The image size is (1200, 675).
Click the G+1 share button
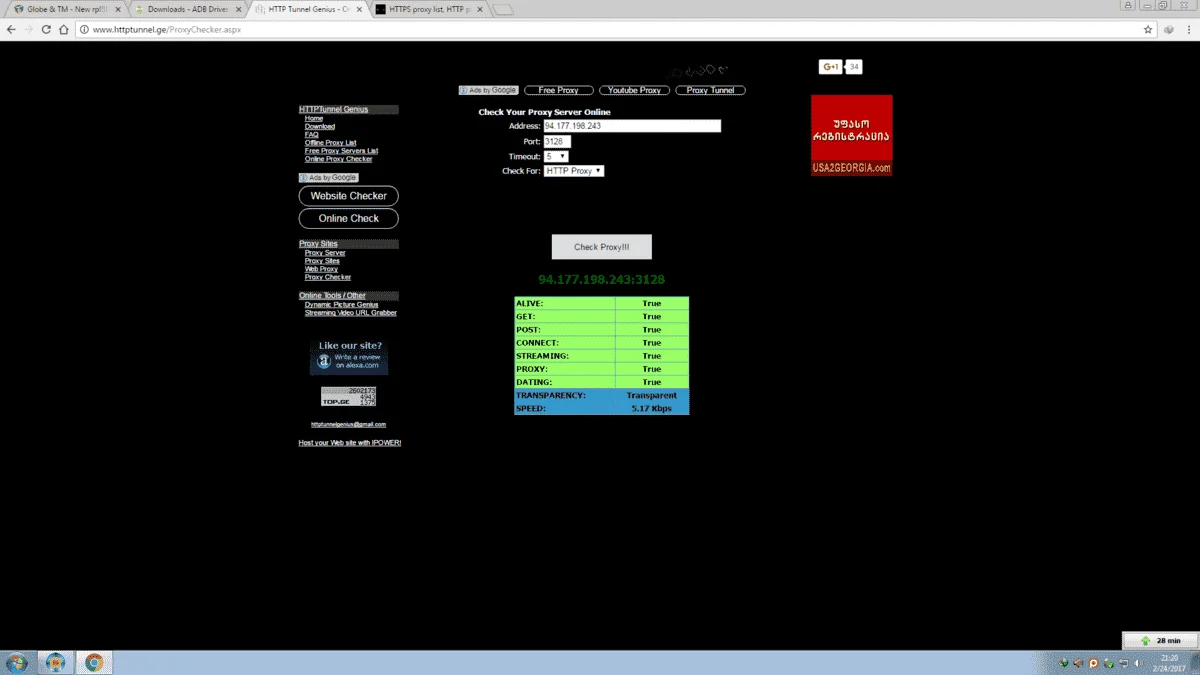[x=830, y=67]
